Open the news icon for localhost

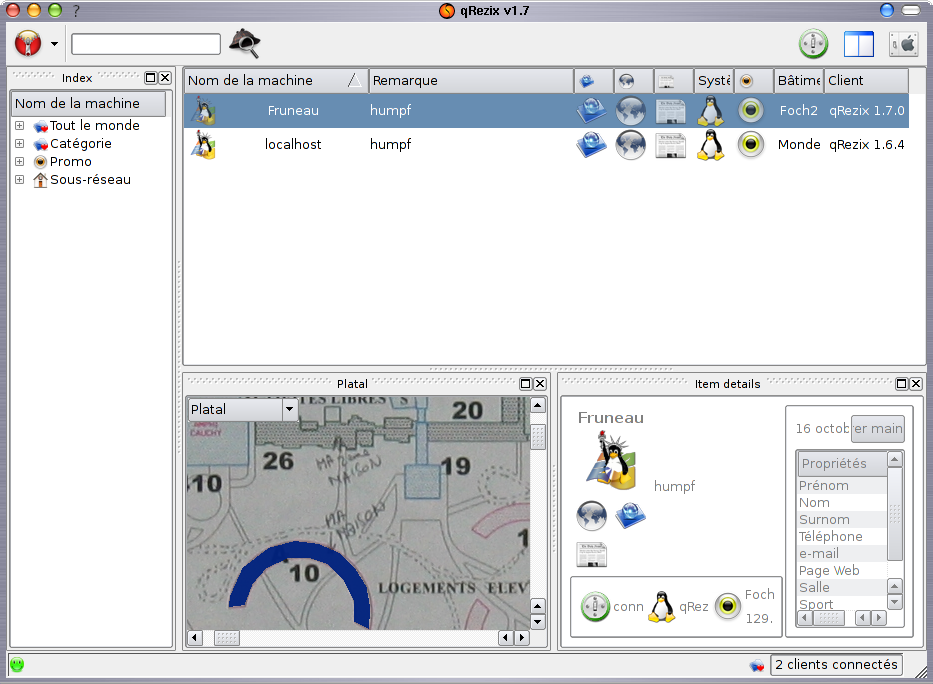pyautogui.click(x=670, y=145)
